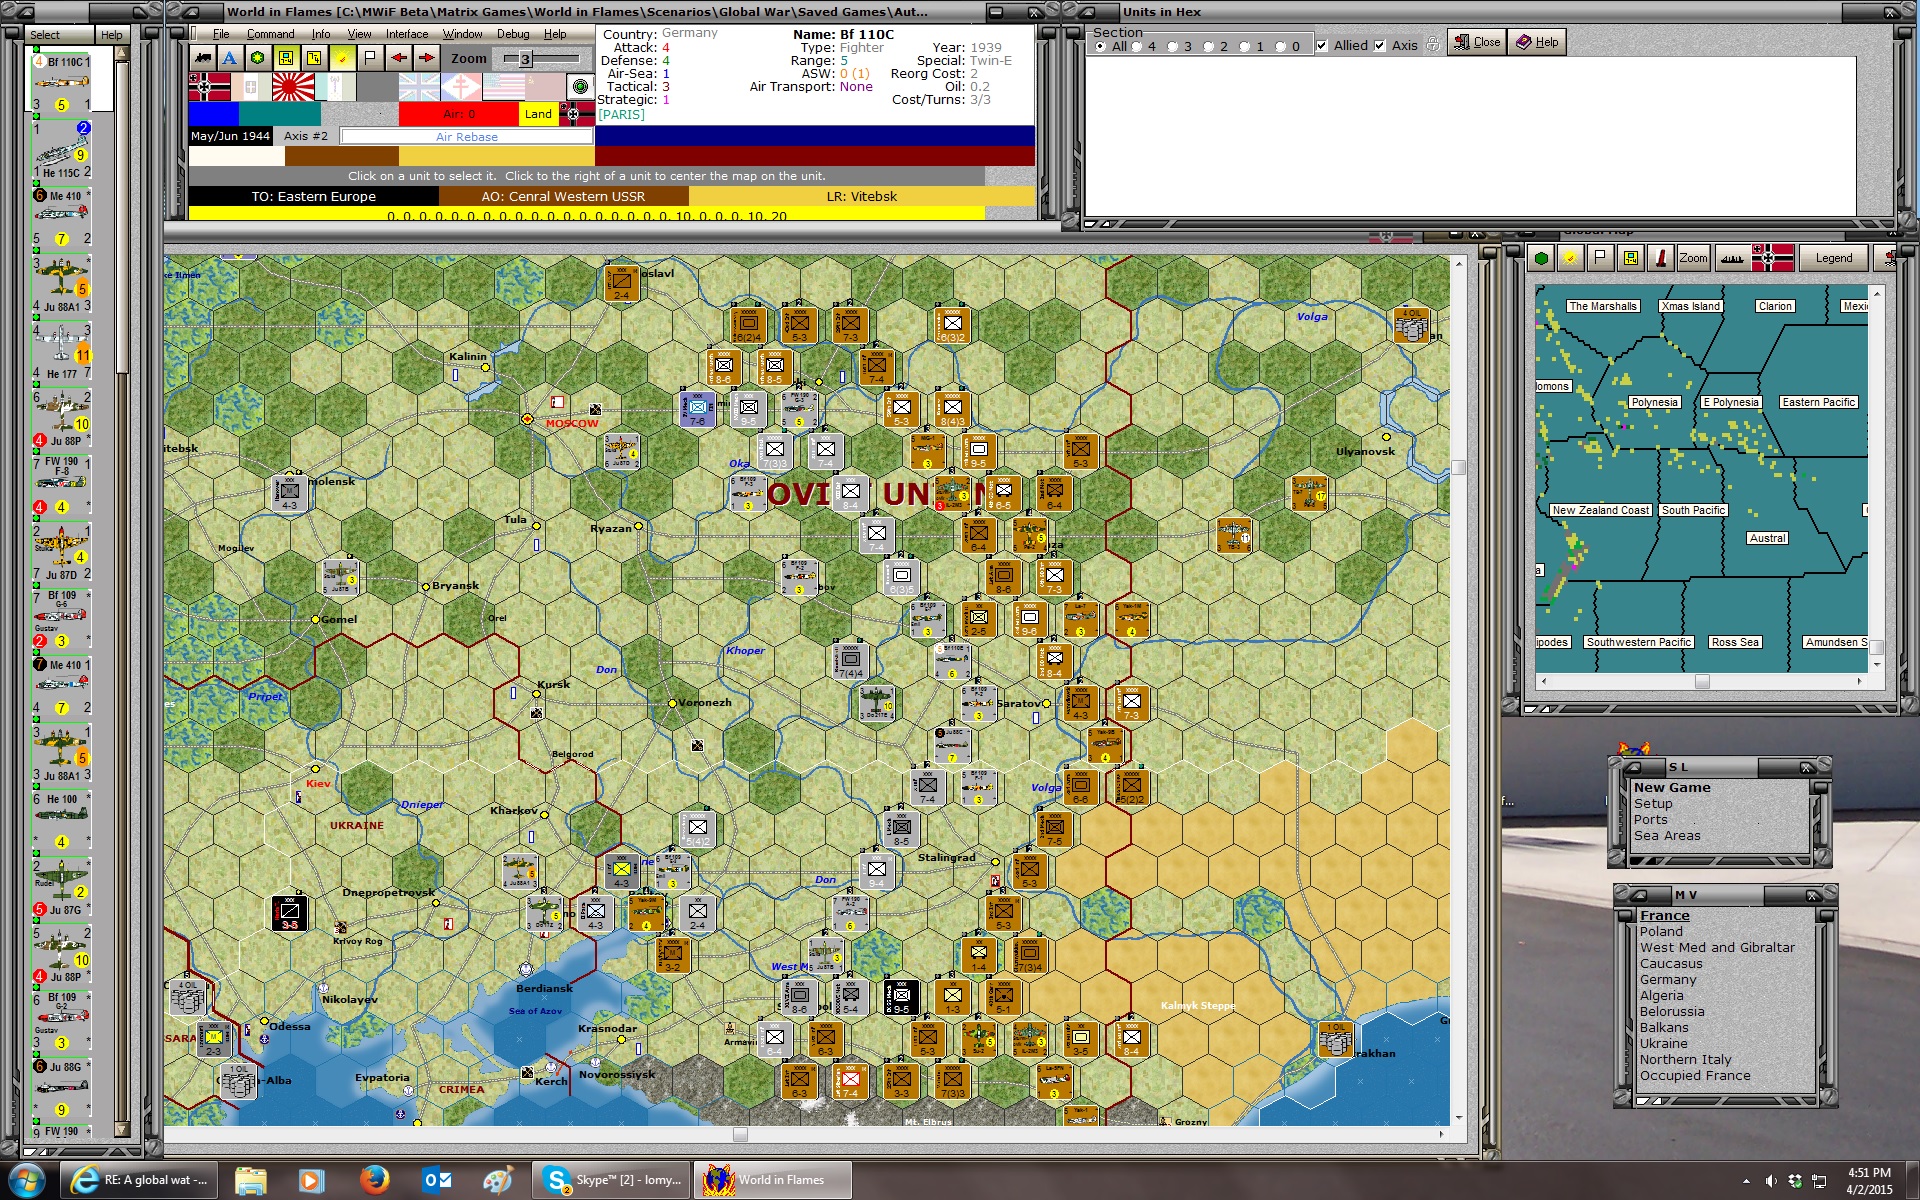Select the German flag in the country row
Image resolution: width=1920 pixels, height=1200 pixels.
click(x=209, y=88)
